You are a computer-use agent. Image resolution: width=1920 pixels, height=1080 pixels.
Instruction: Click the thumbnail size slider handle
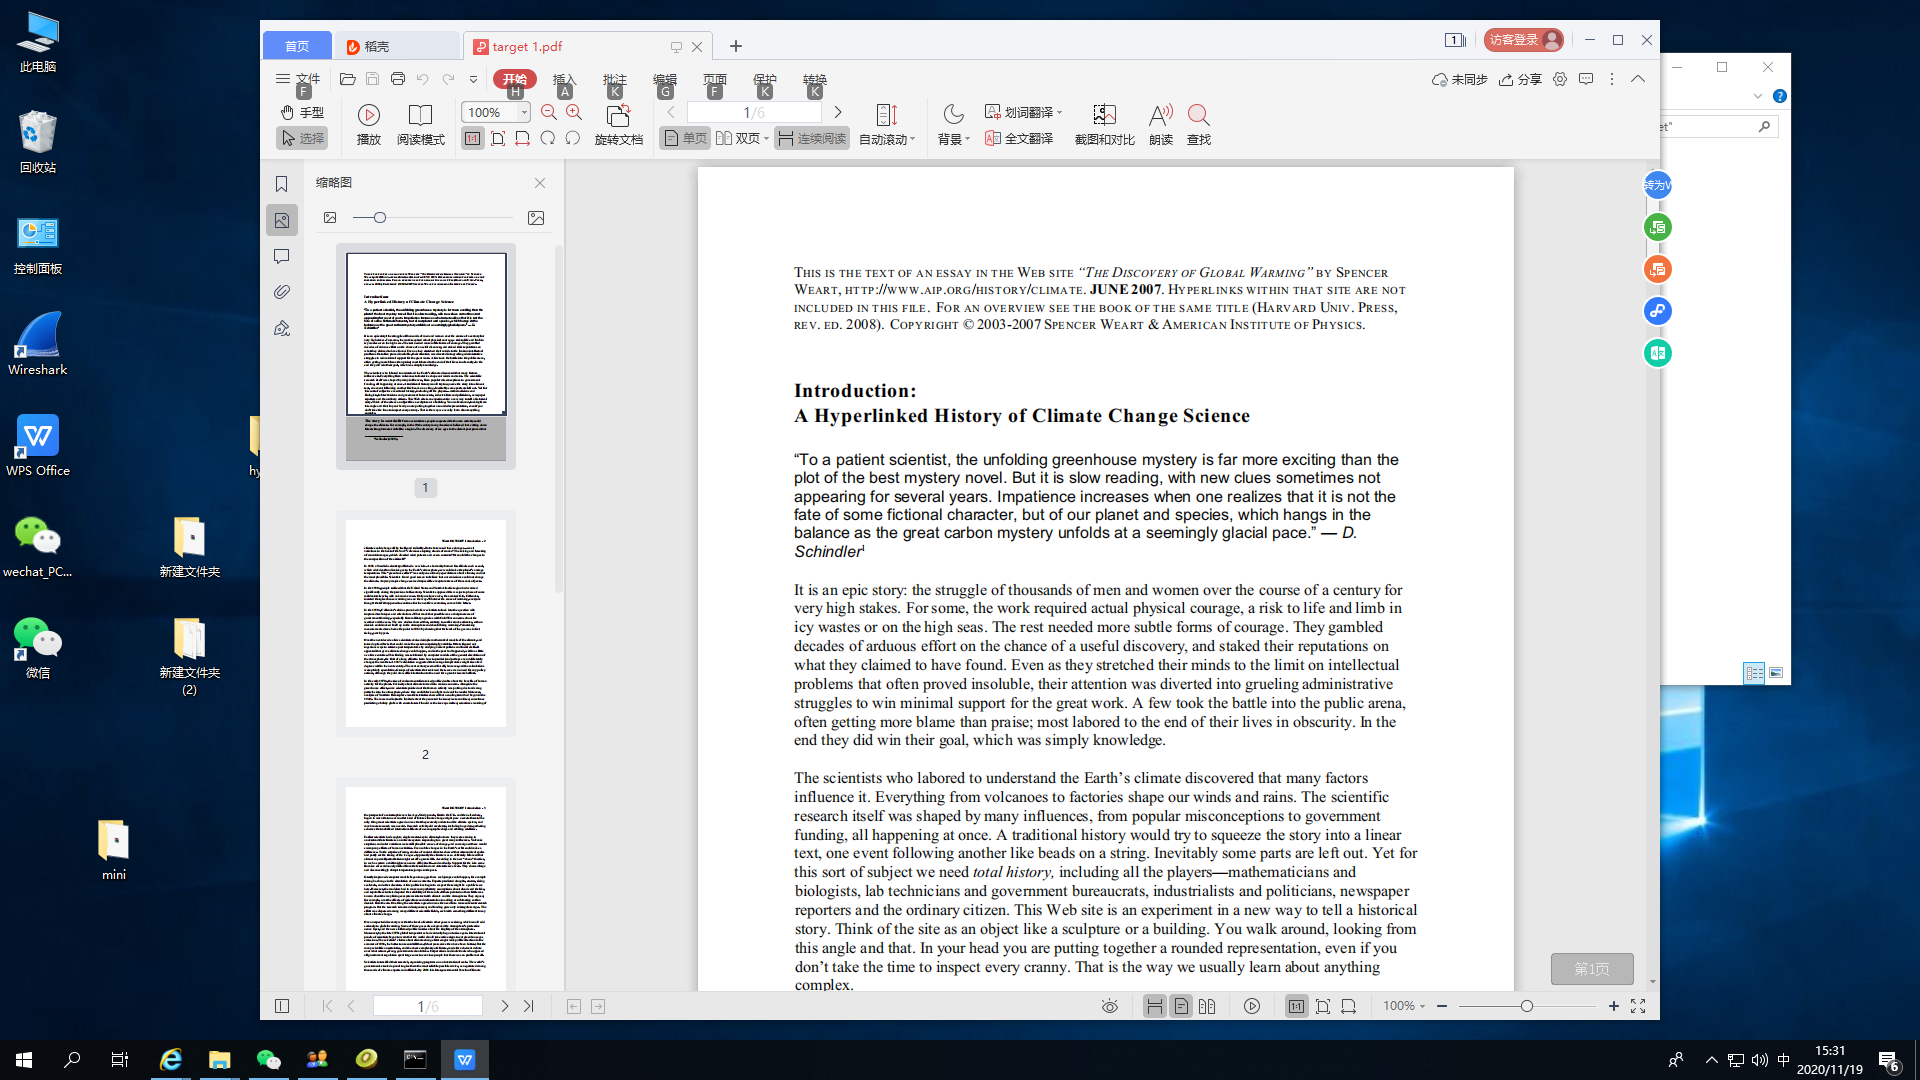[380, 218]
